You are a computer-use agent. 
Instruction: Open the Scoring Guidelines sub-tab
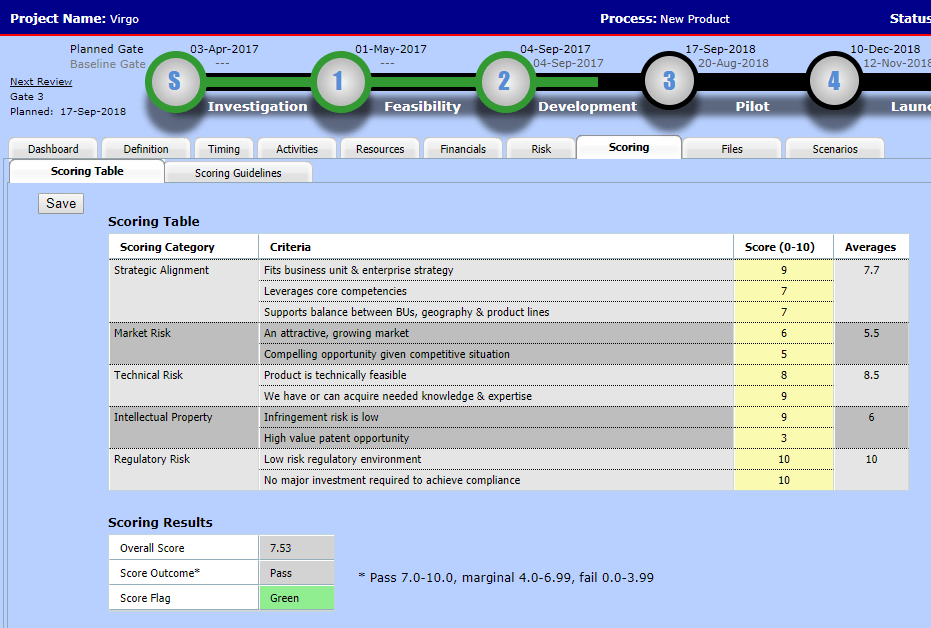(x=238, y=173)
